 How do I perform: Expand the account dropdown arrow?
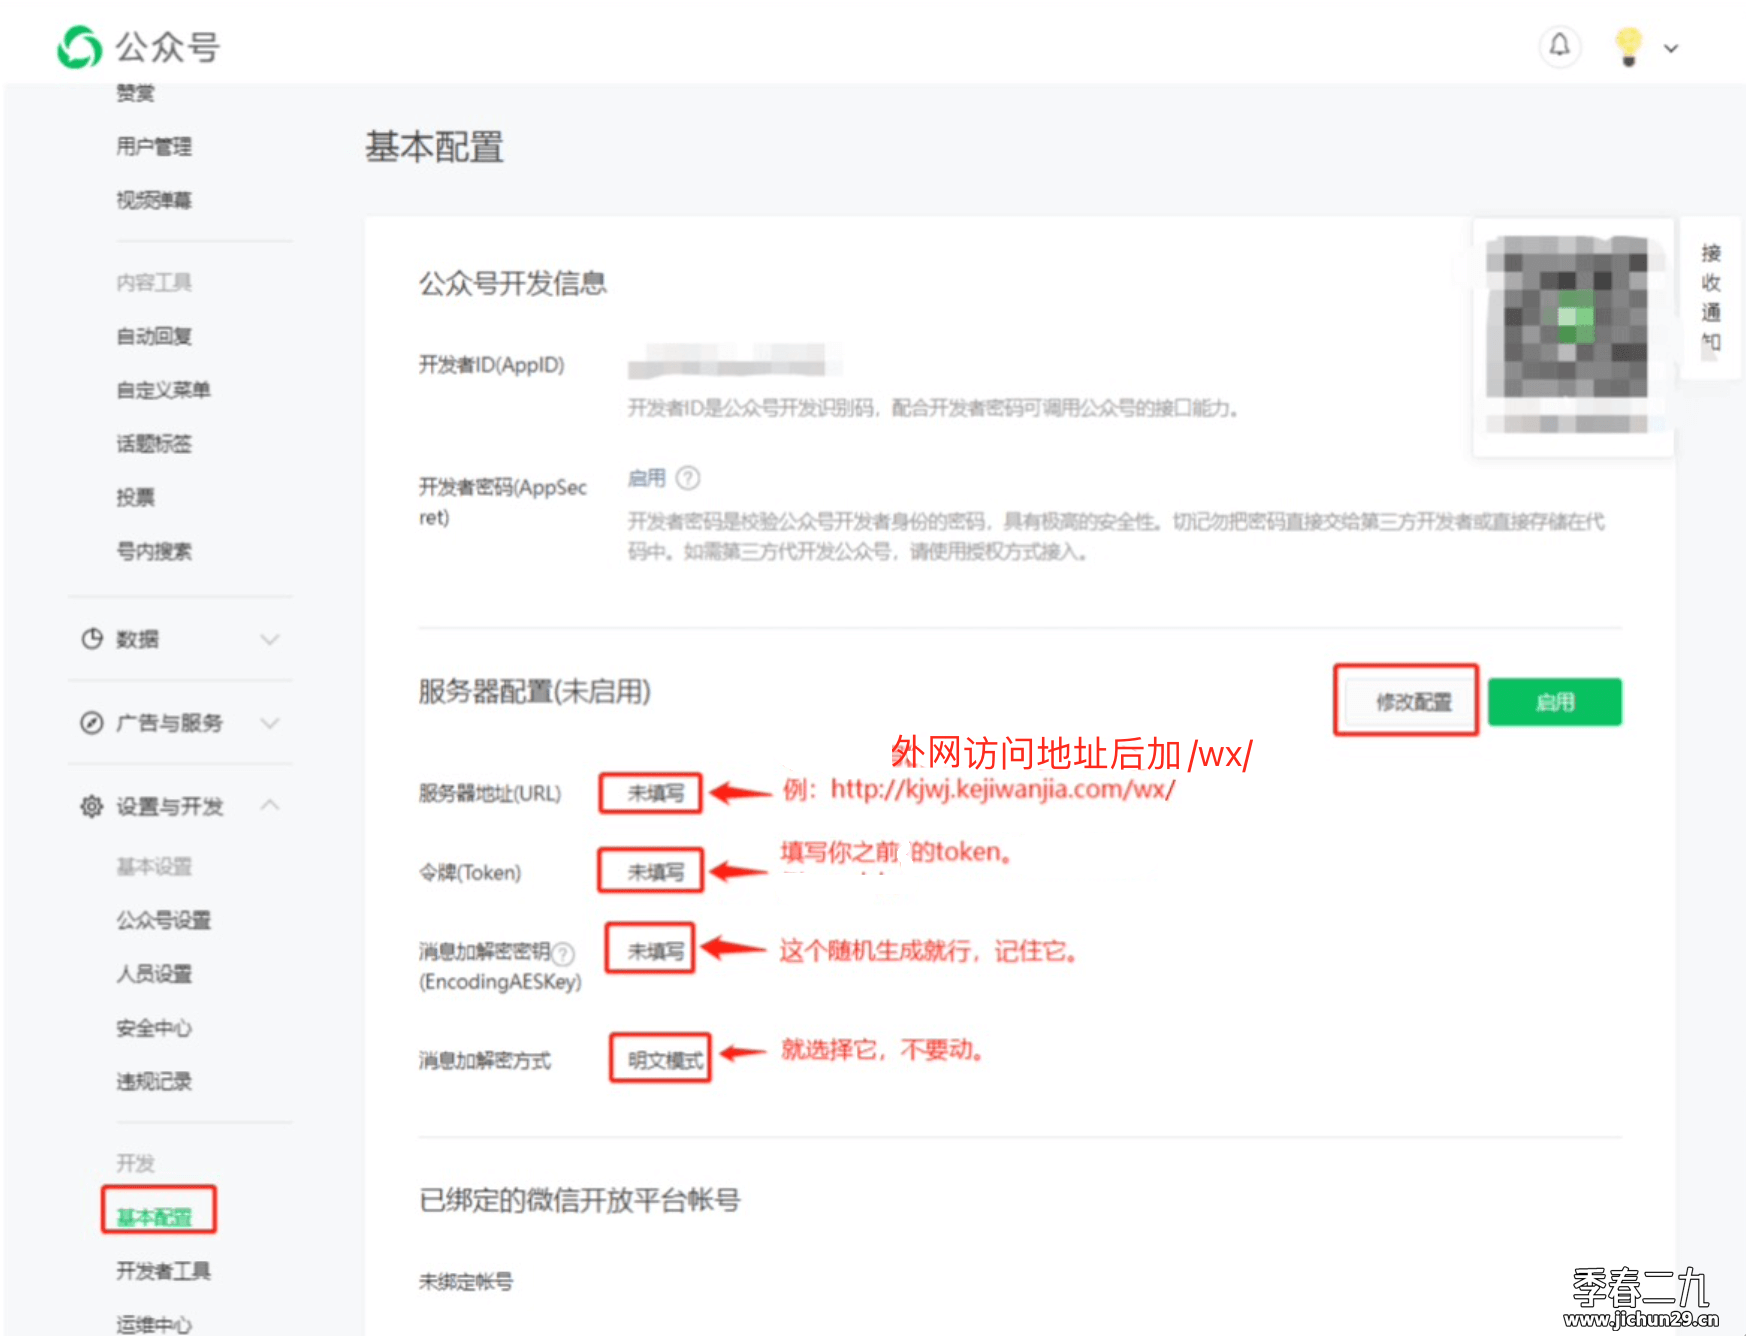[1671, 48]
